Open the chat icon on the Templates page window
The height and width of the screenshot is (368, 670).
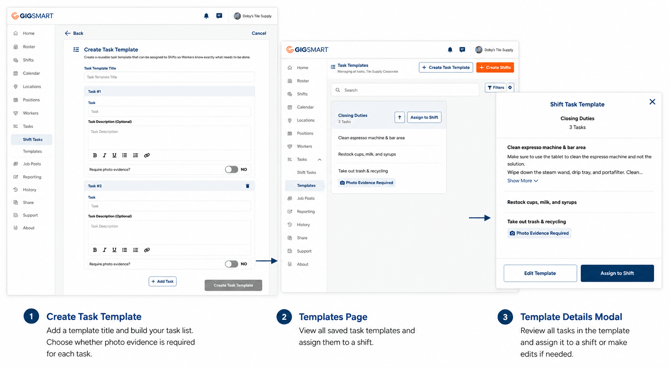pos(462,50)
